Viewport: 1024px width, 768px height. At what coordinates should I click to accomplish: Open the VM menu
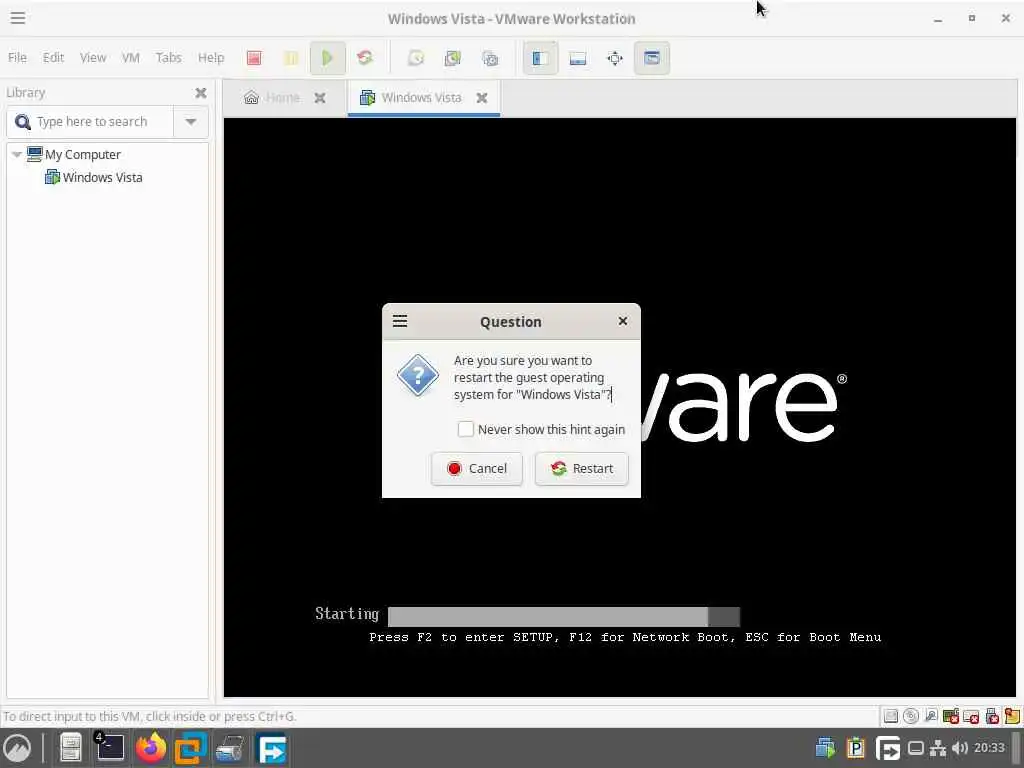[131, 57]
